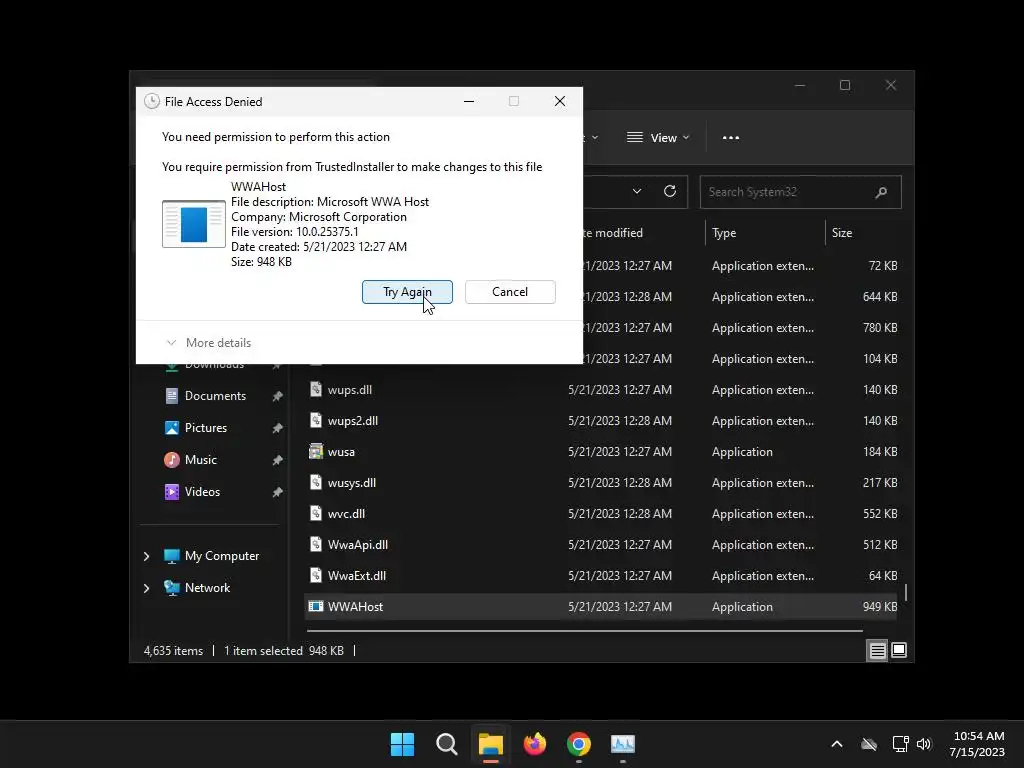Click the 217 KB size cell
1024x768 pixels.
(880, 483)
